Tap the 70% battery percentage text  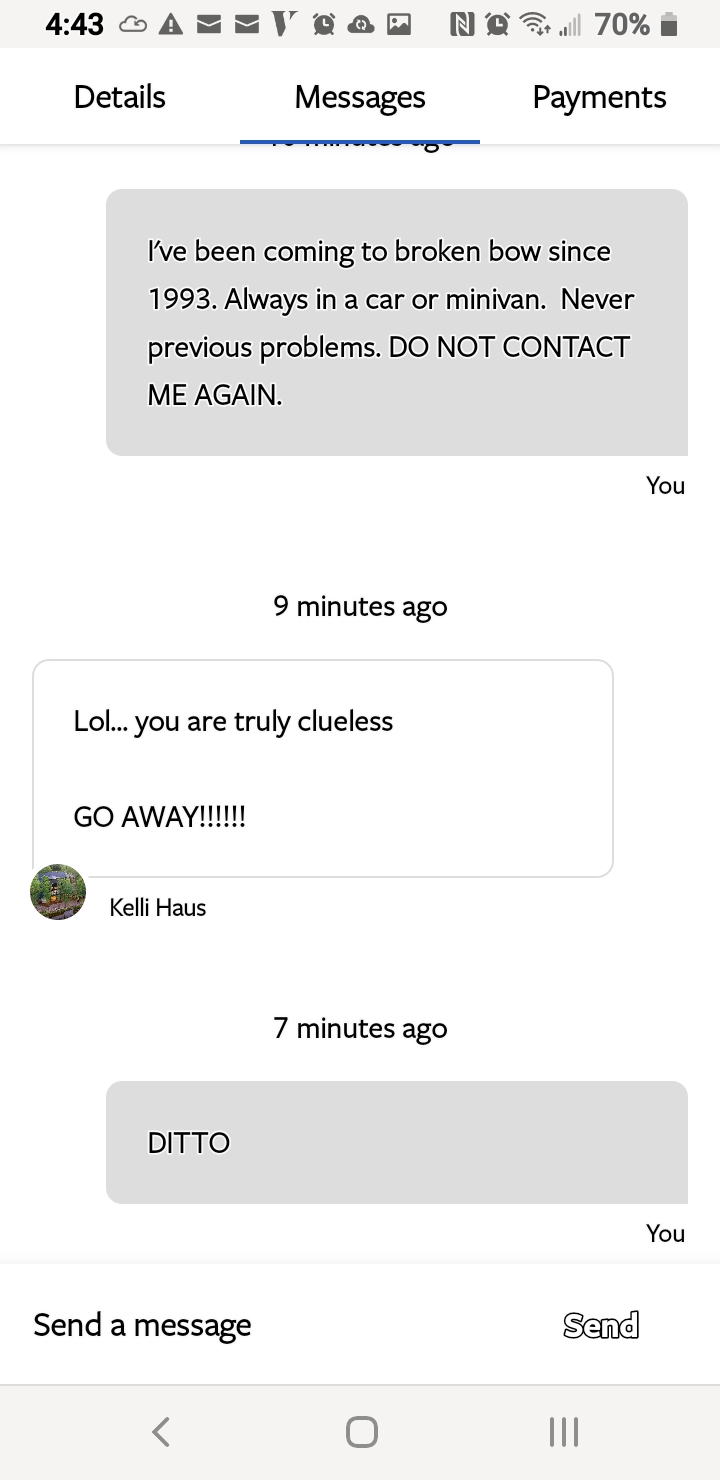click(x=622, y=25)
